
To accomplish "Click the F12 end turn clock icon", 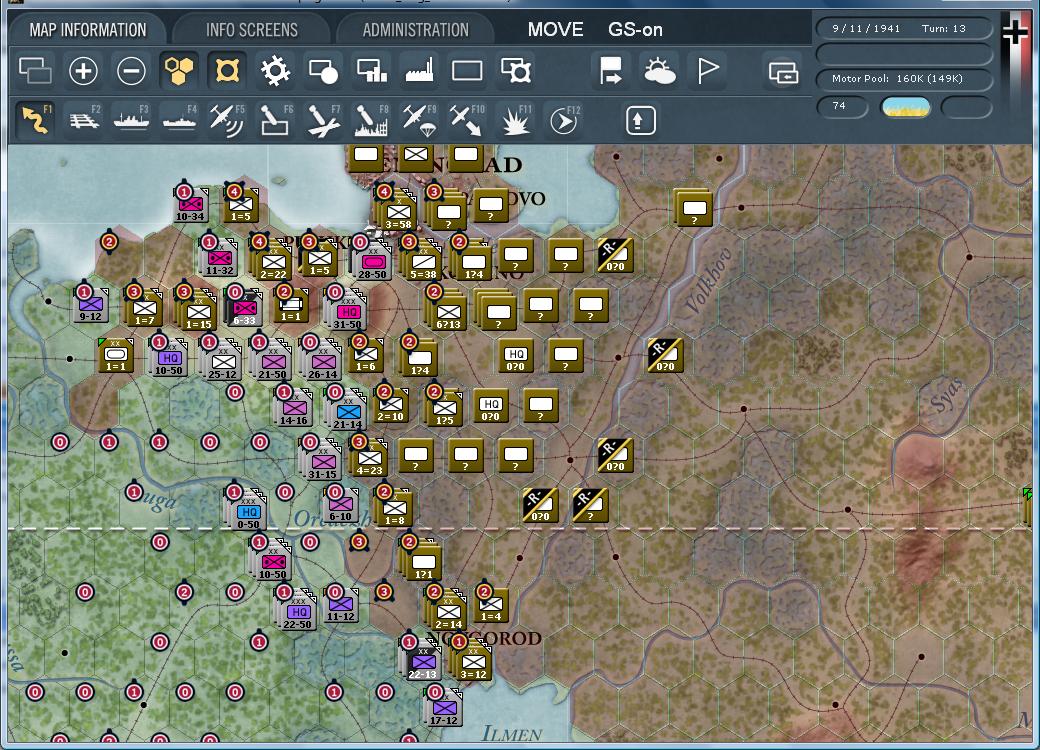I will (x=560, y=119).
